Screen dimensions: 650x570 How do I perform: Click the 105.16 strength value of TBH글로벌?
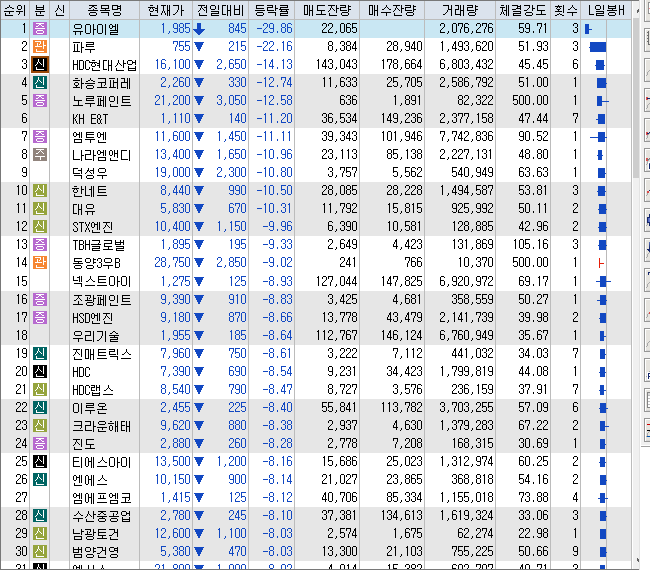(530, 245)
